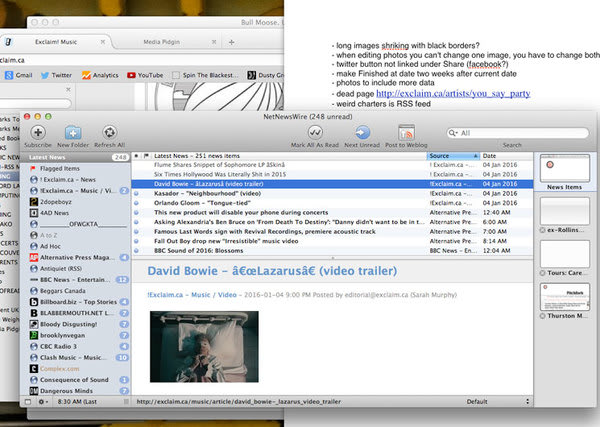Image resolution: width=600 pixels, height=427 pixels.
Task: Sort news items by the Date column
Action: pyautogui.click(x=506, y=156)
